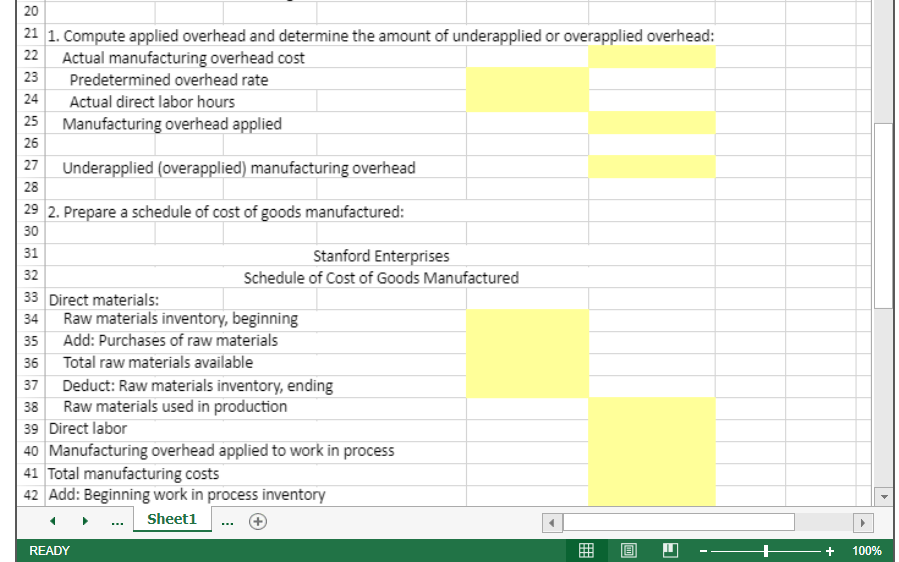899x562 pixels.
Task: Show more sheets right of Sheet1
Action: [227, 522]
